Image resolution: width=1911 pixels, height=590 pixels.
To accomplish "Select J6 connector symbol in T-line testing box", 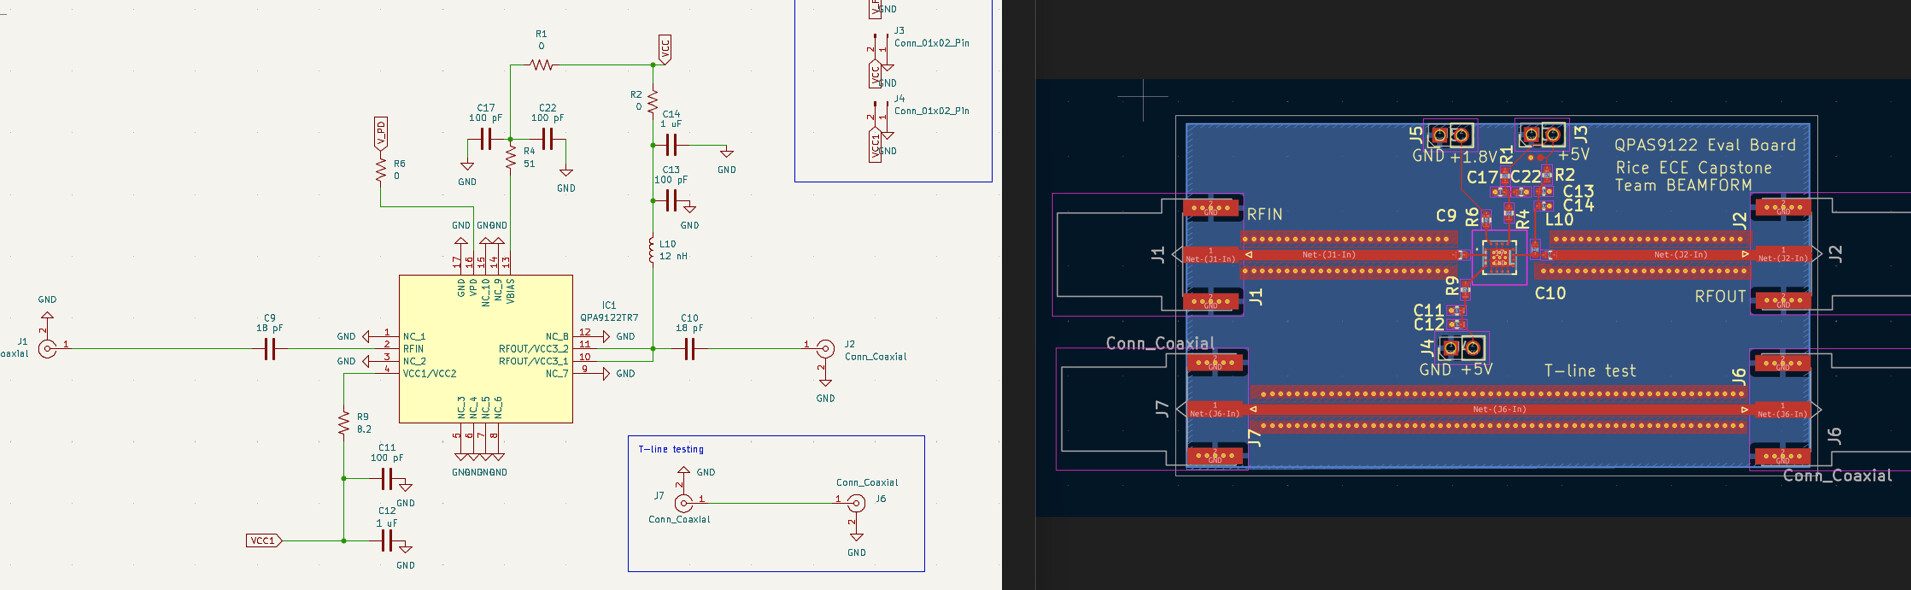I will point(856,503).
